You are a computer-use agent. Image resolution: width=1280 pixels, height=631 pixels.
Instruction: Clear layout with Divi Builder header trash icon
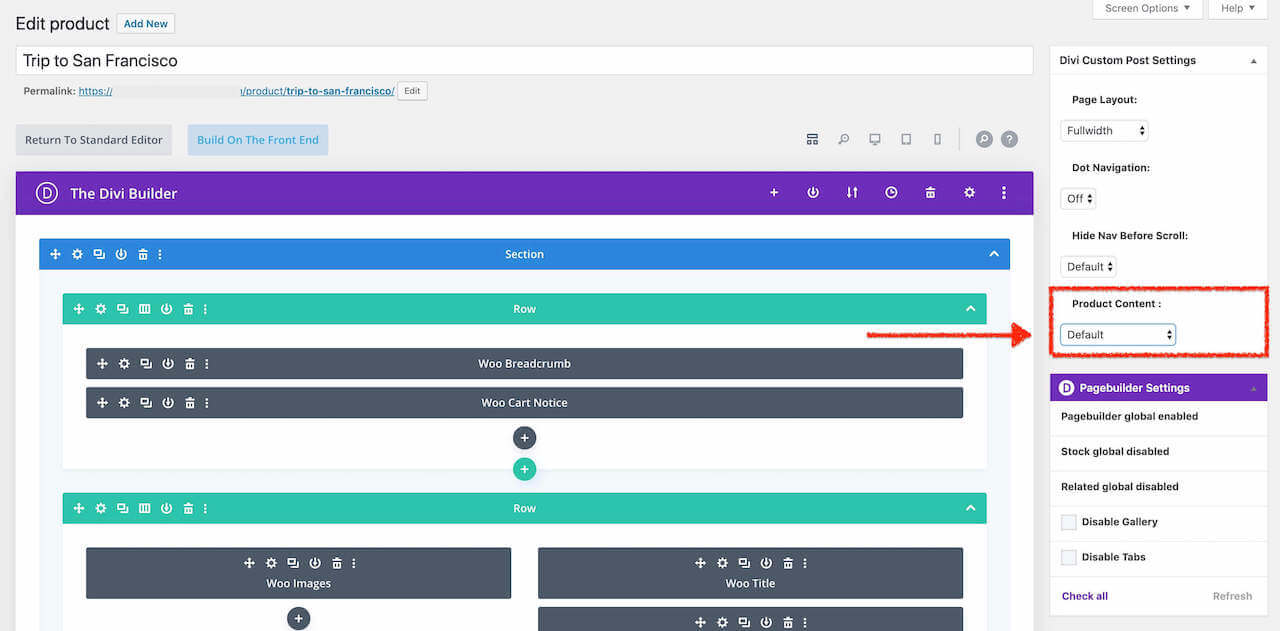tap(930, 193)
